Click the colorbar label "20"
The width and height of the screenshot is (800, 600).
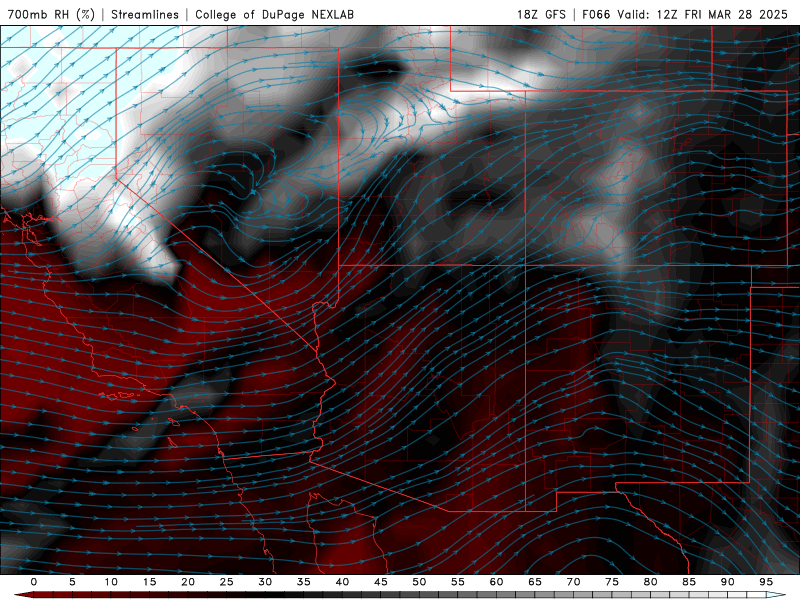(x=188, y=582)
